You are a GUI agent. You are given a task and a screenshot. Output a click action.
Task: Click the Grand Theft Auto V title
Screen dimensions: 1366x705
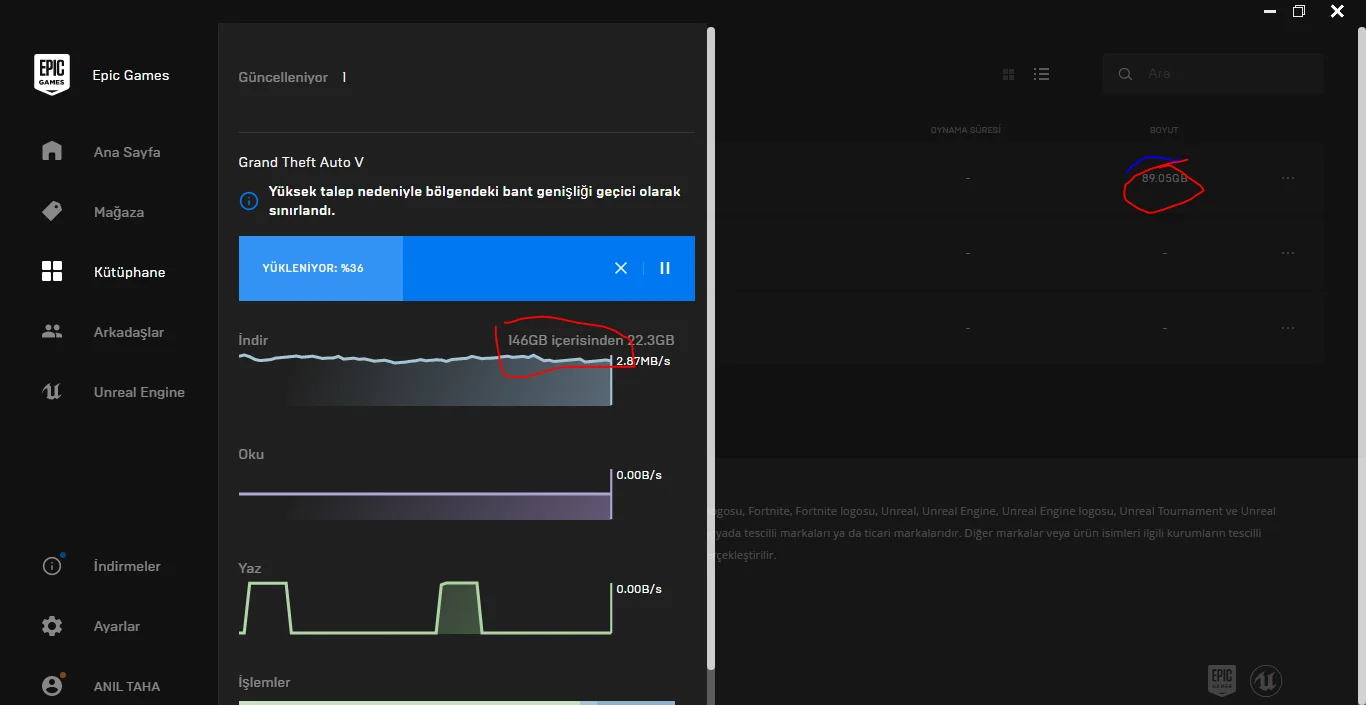[301, 162]
